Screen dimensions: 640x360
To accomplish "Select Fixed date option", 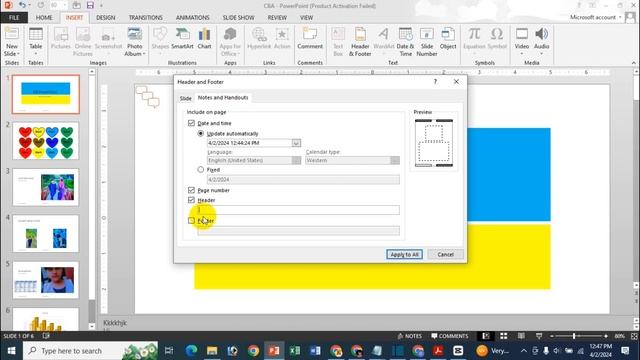I will pyautogui.click(x=200, y=169).
